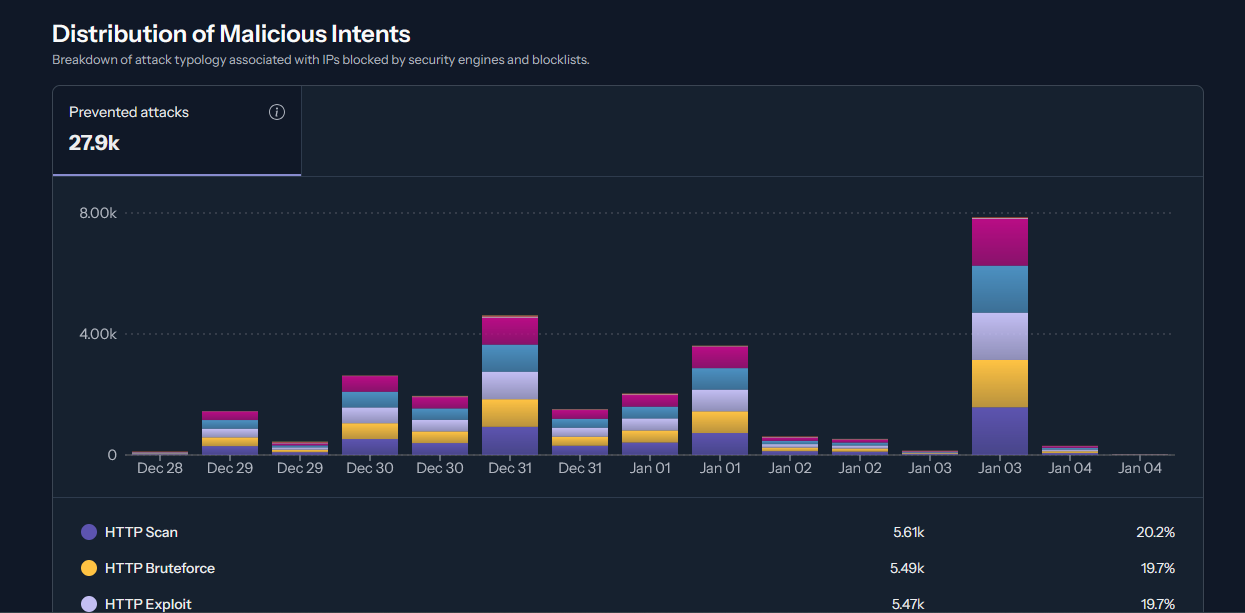Toggle the HTTP Scan legend label
This screenshot has height=613, width=1245.
(141, 532)
